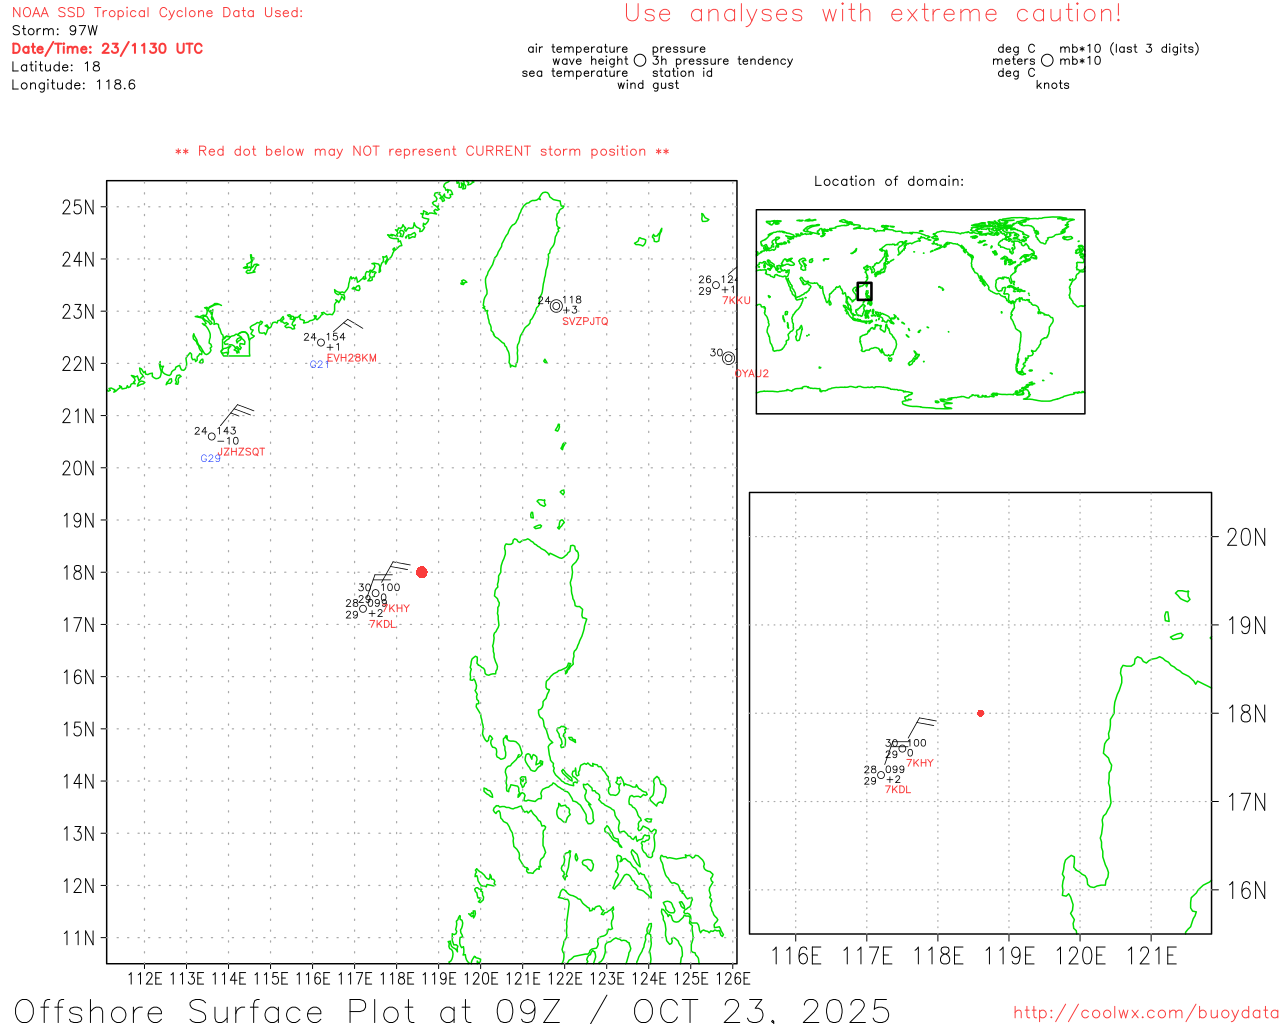Click the legend station circle below 'pressure'

(x=640, y=61)
